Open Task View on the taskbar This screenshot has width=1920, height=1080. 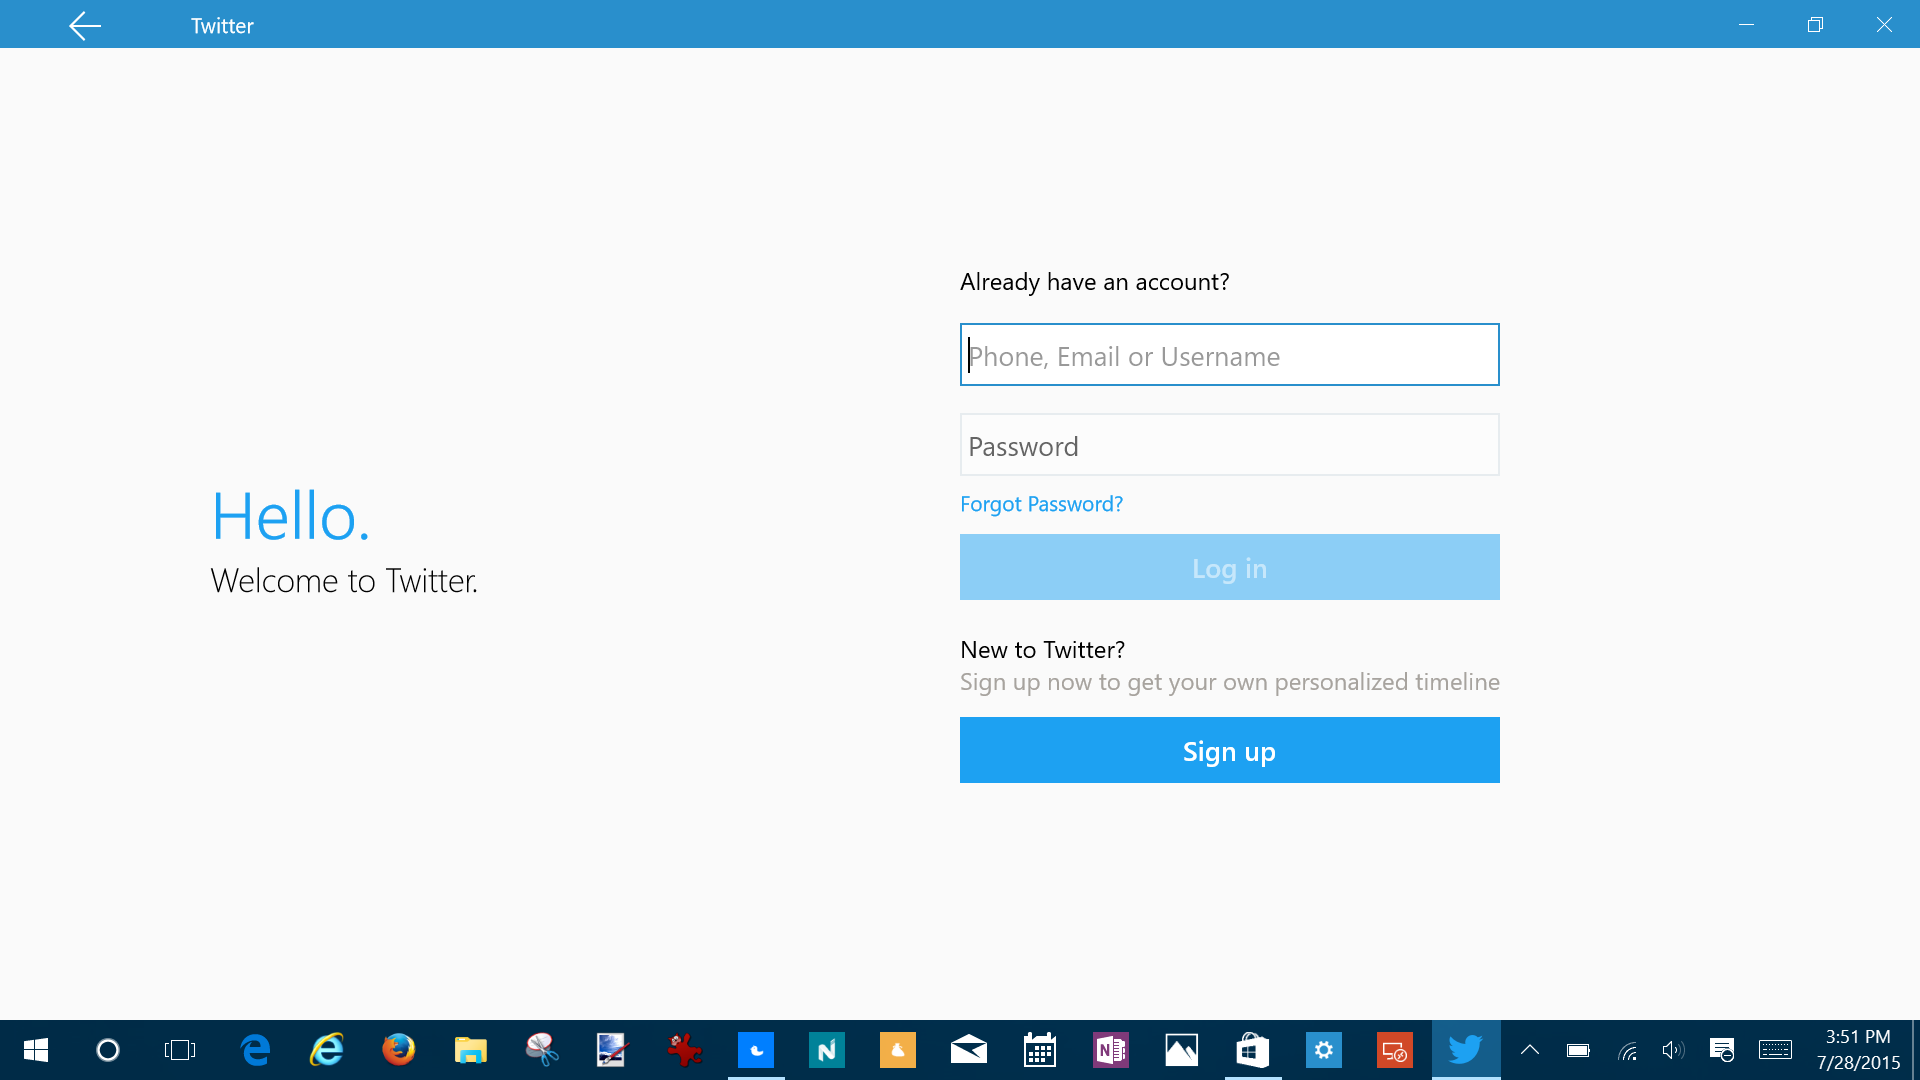tap(180, 1050)
